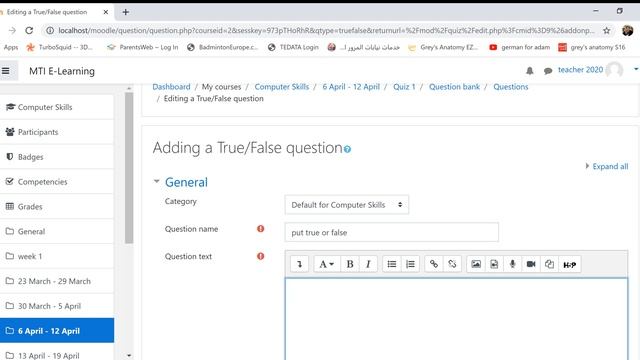640x360 pixels.
Task: Open ParentsWeb - Log In bookmark
Action: [143, 47]
